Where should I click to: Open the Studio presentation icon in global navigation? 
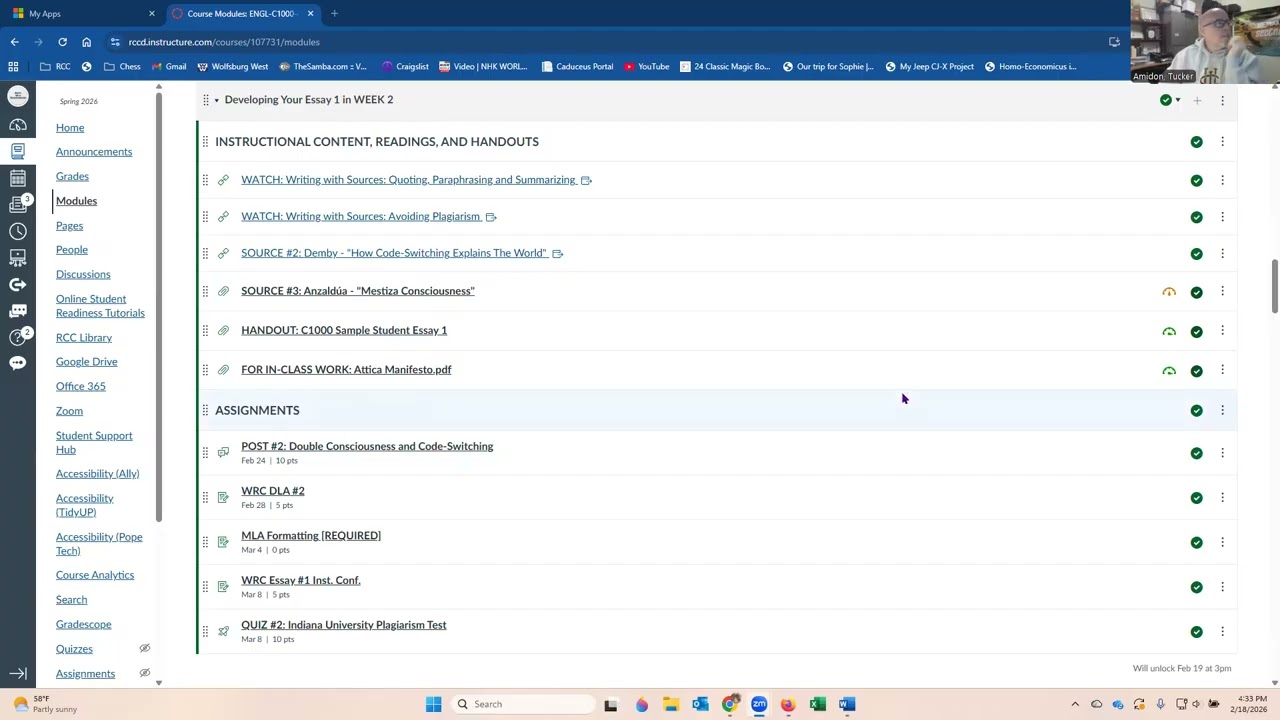18,258
